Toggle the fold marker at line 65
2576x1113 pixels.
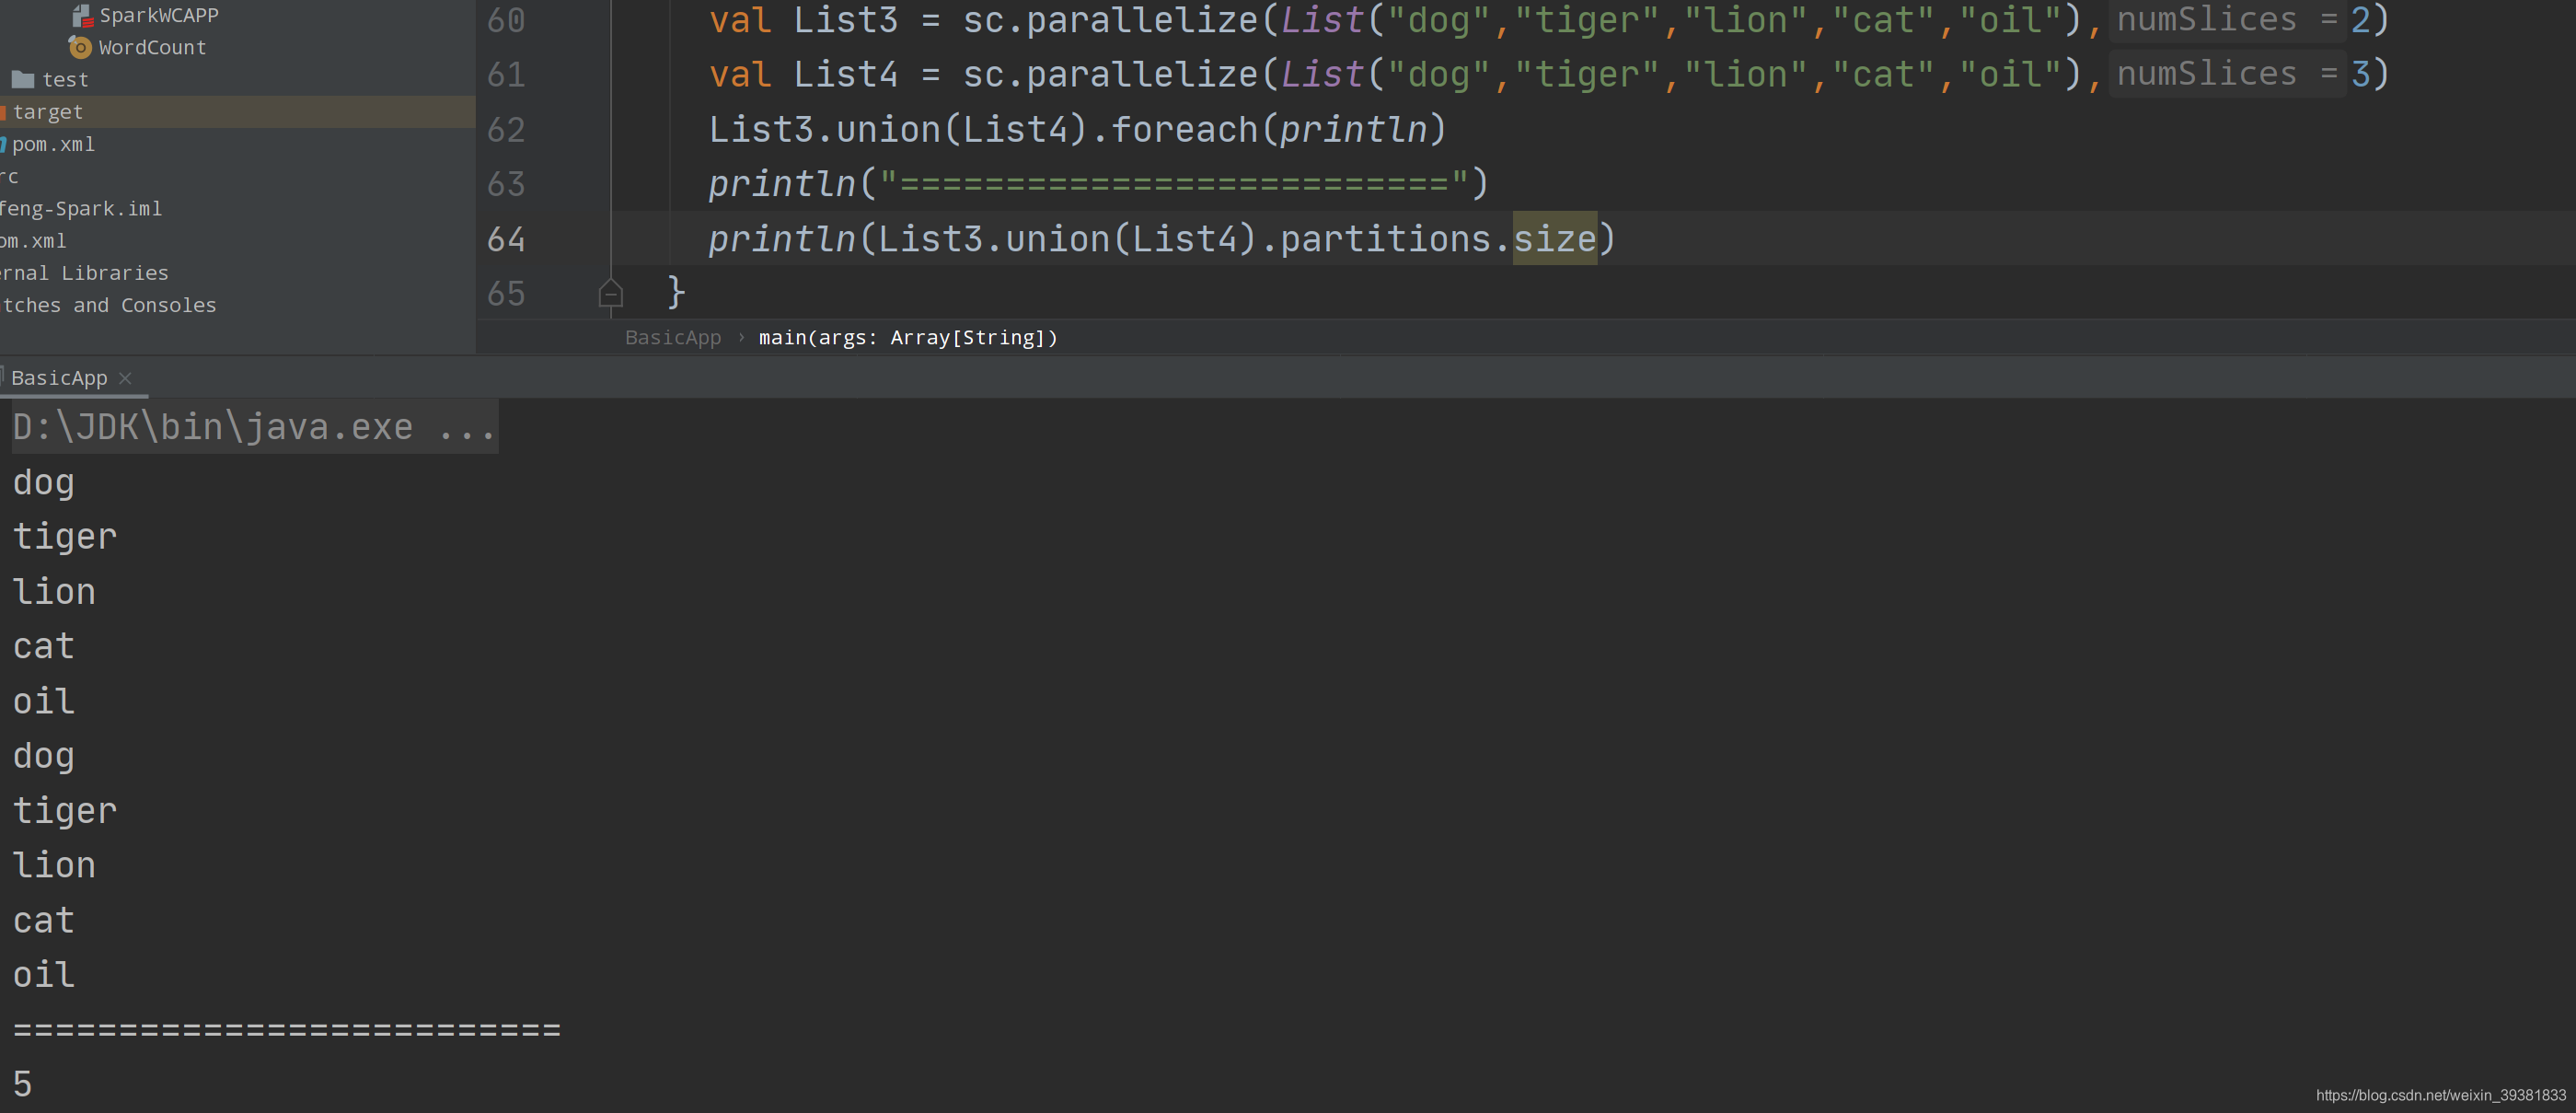[x=610, y=294]
